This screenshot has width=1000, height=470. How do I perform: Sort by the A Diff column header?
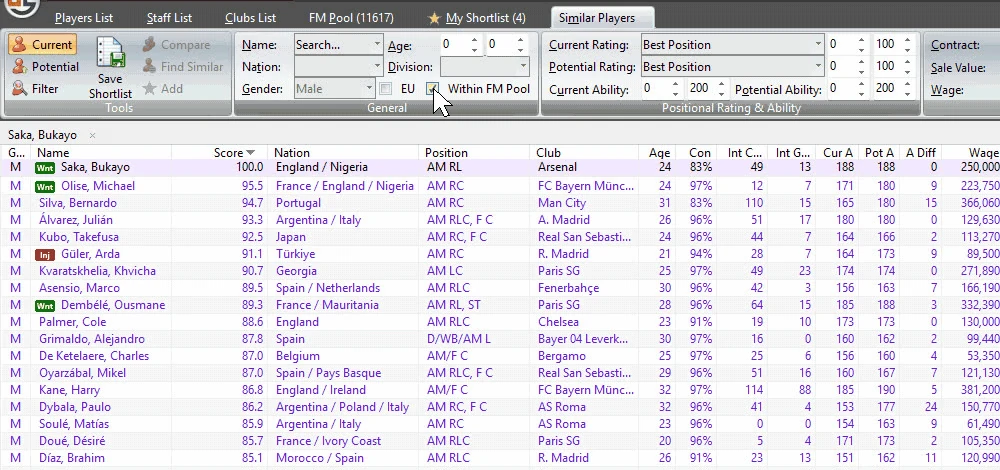tap(920, 153)
